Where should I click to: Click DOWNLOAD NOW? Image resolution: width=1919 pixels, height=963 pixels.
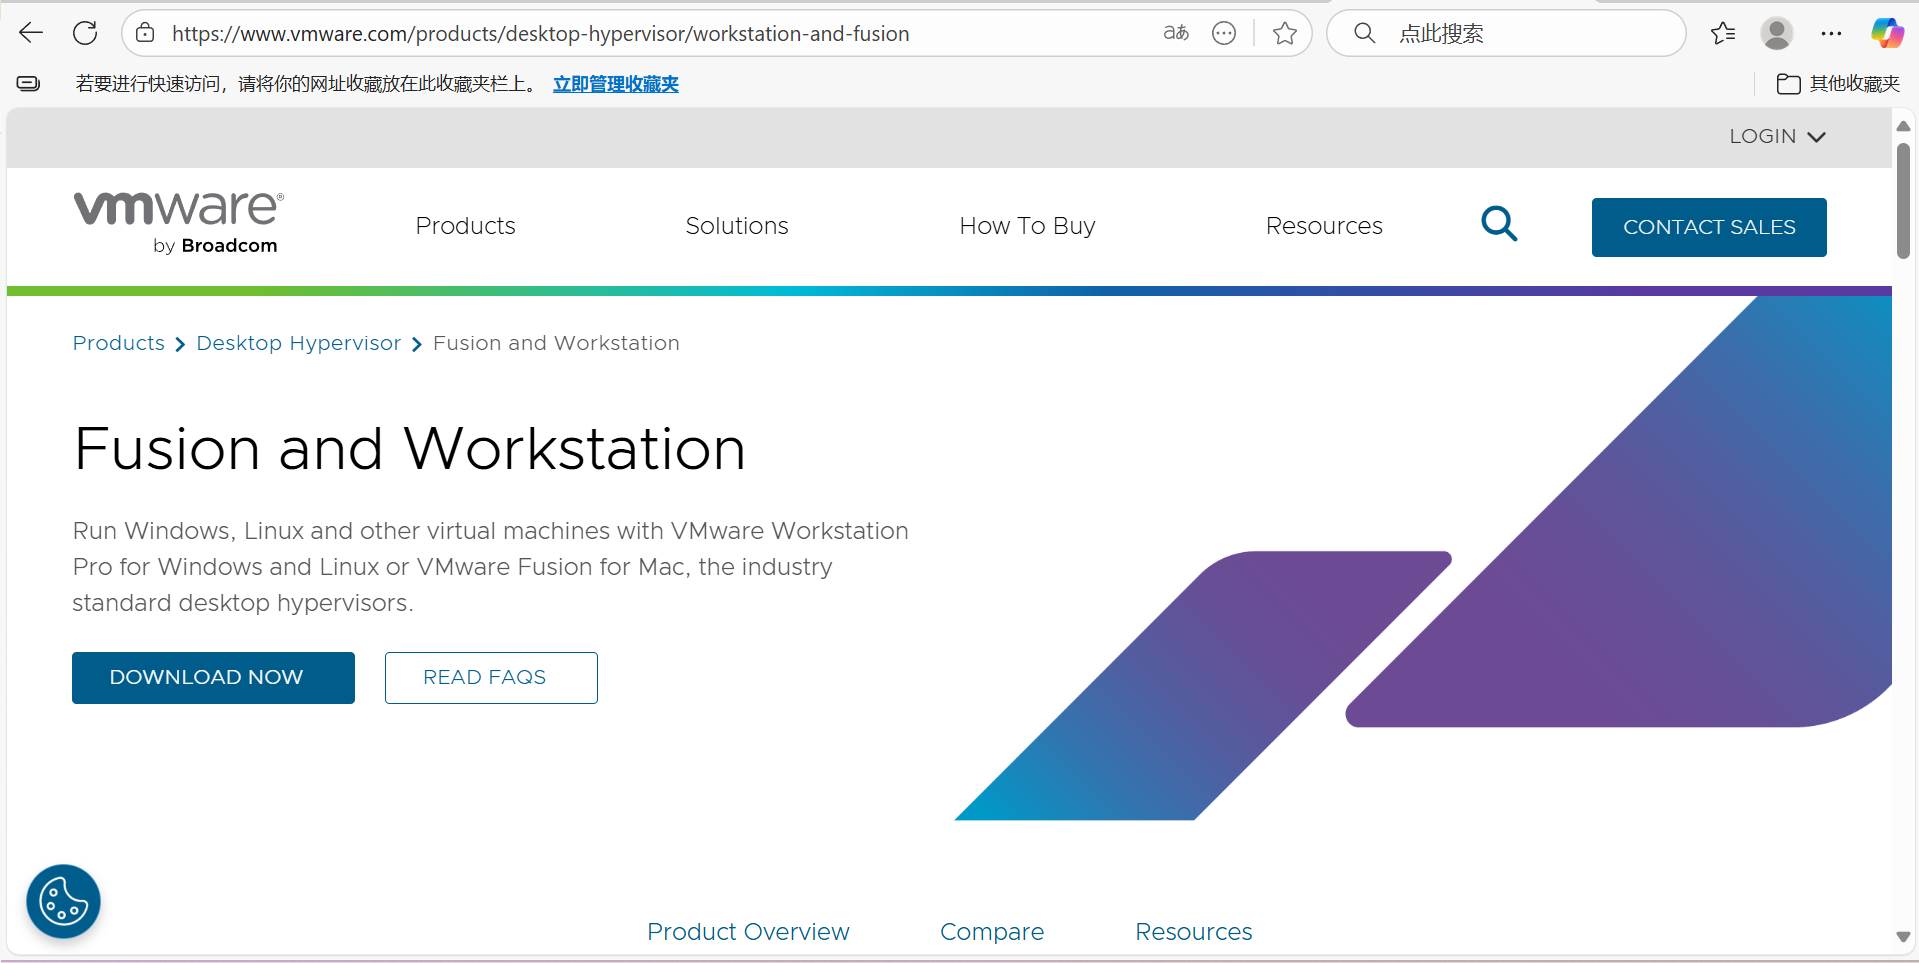click(212, 677)
